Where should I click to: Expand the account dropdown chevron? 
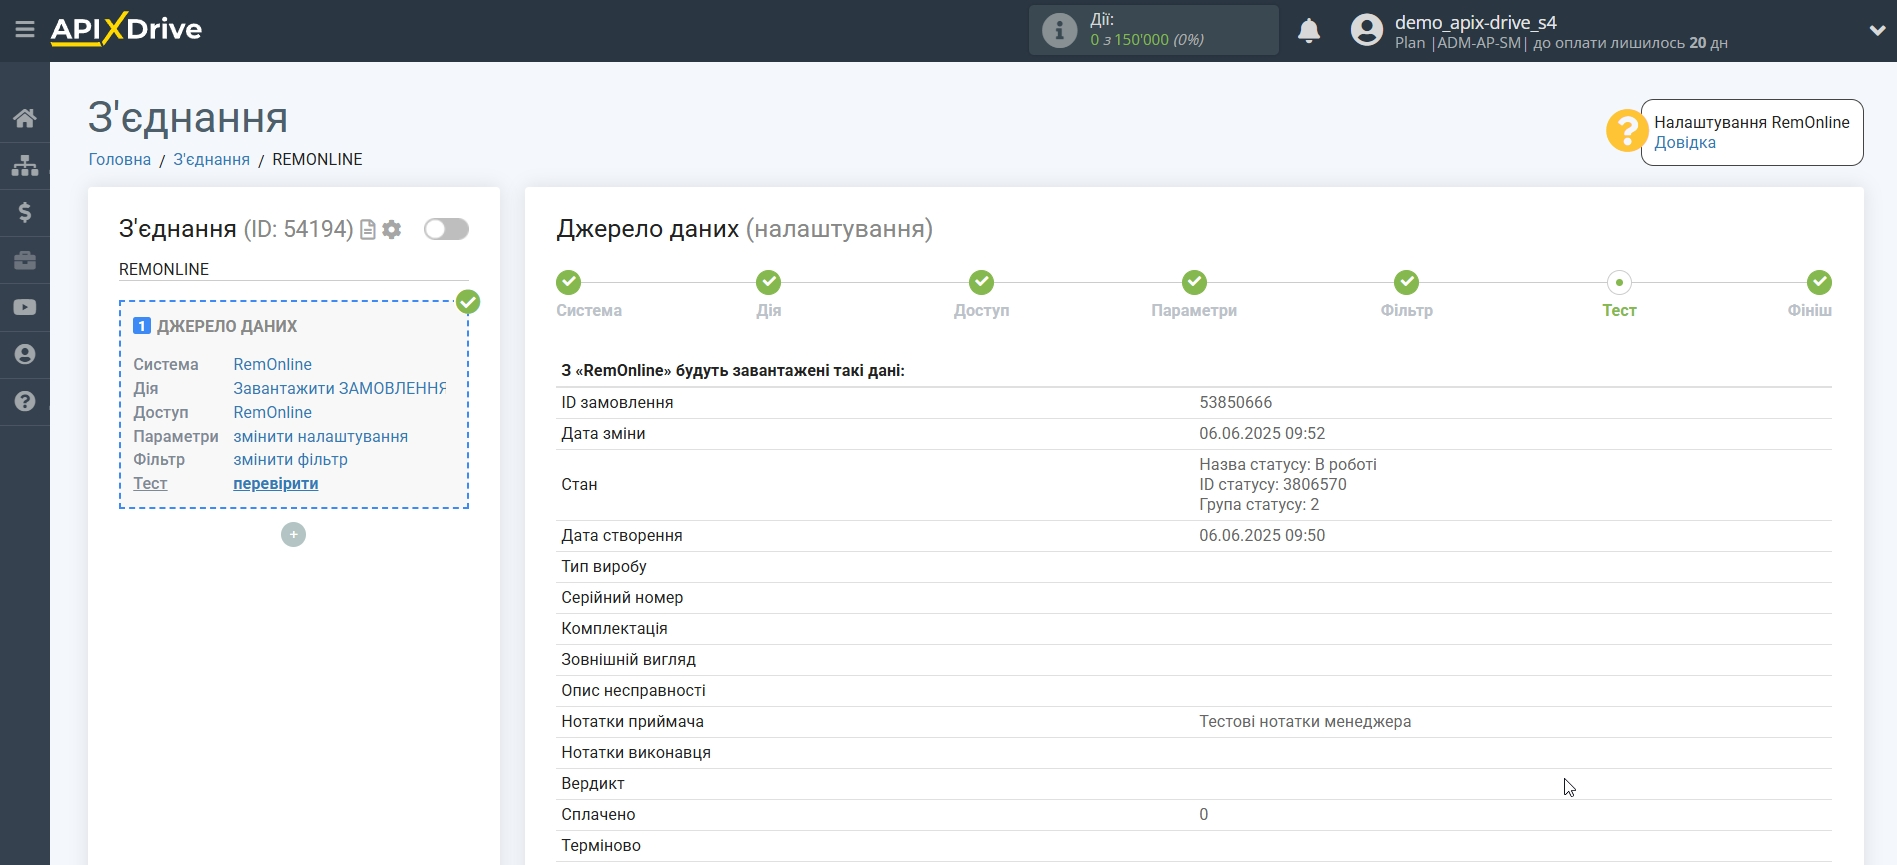click(x=1877, y=30)
